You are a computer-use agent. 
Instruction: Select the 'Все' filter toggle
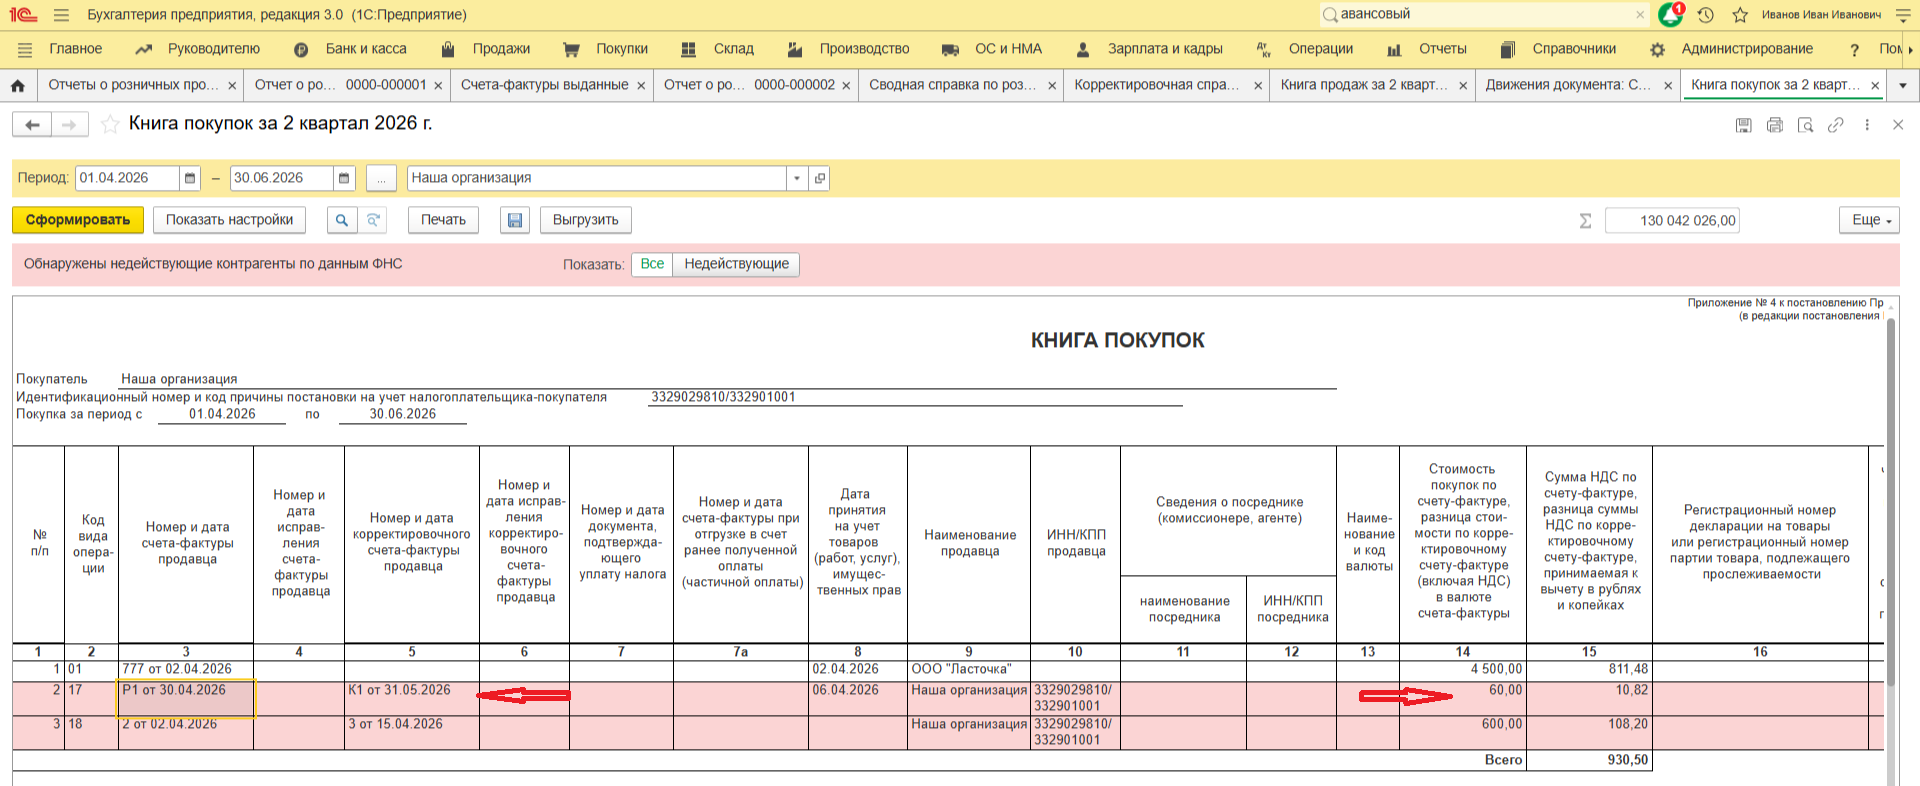652,264
